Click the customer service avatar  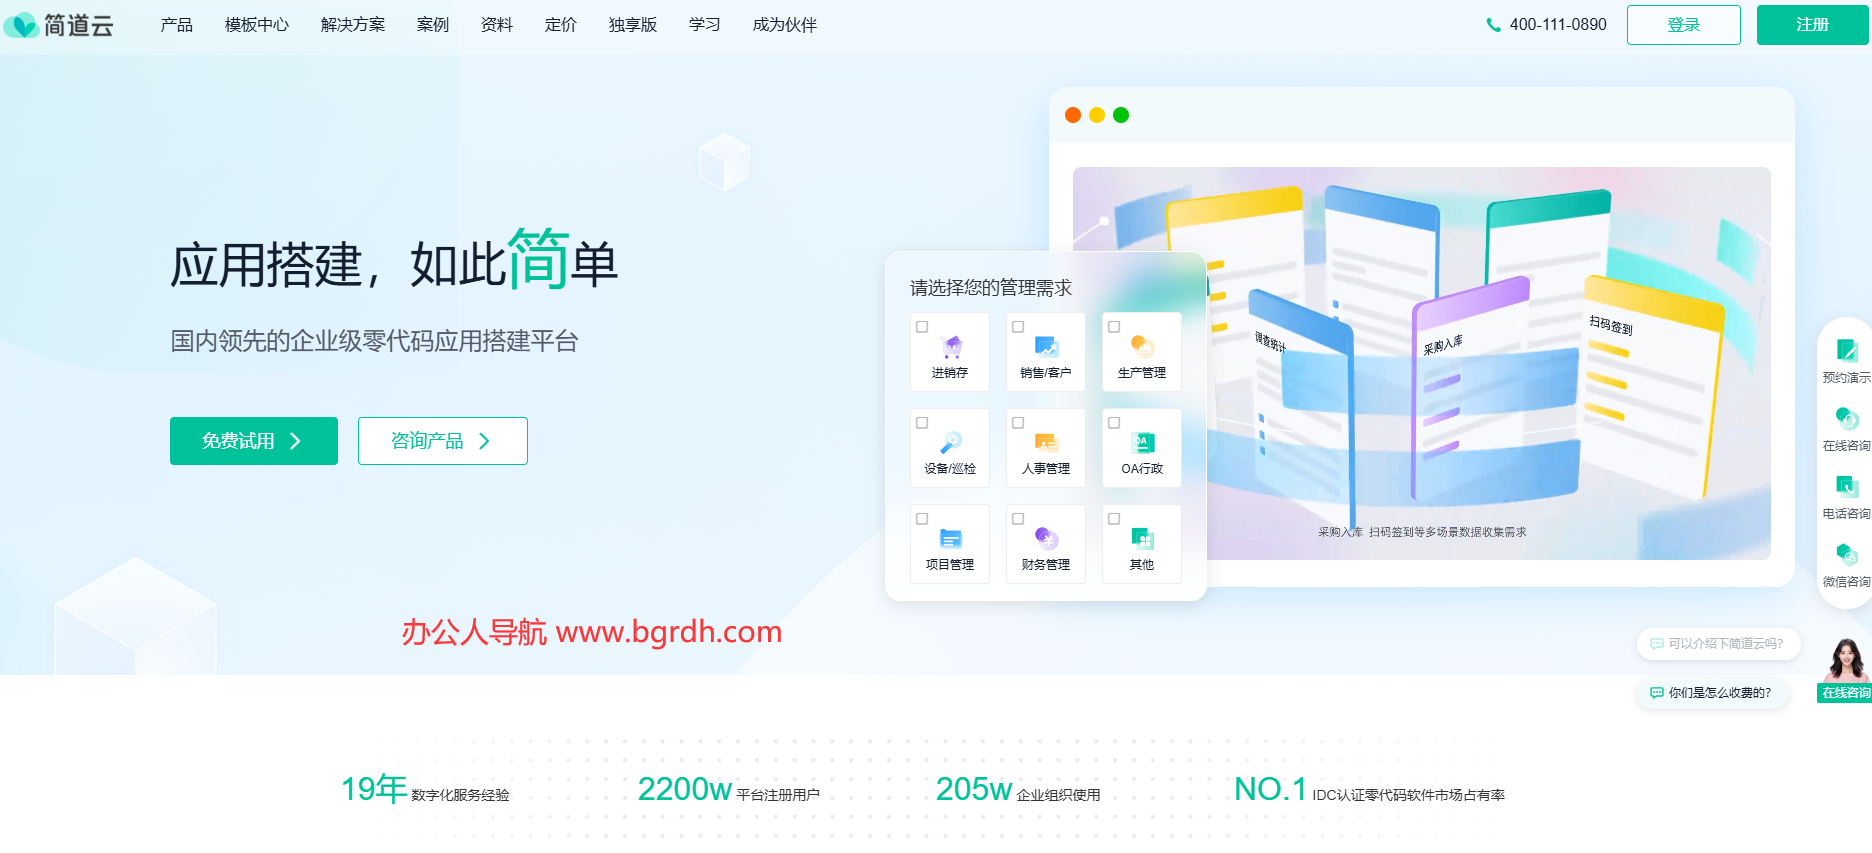1847,659
